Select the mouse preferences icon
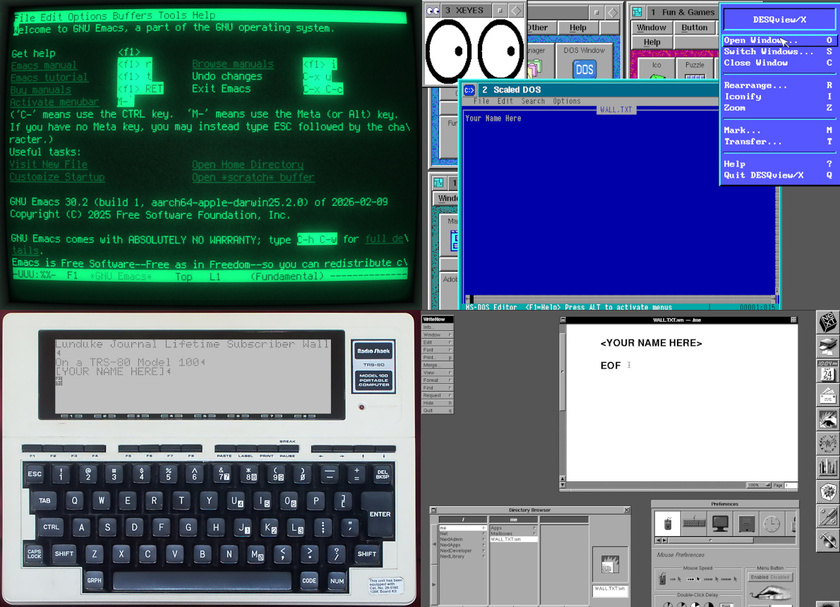The image size is (840, 607). point(668,523)
